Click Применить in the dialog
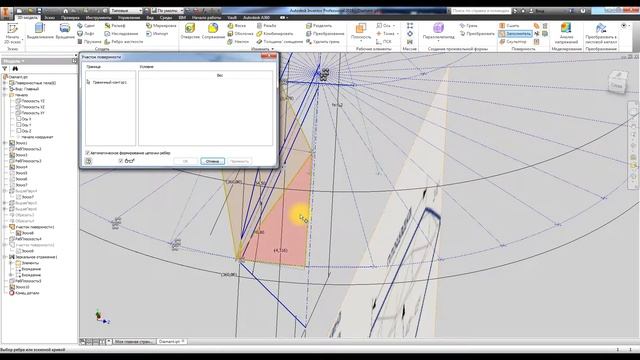 239,161
